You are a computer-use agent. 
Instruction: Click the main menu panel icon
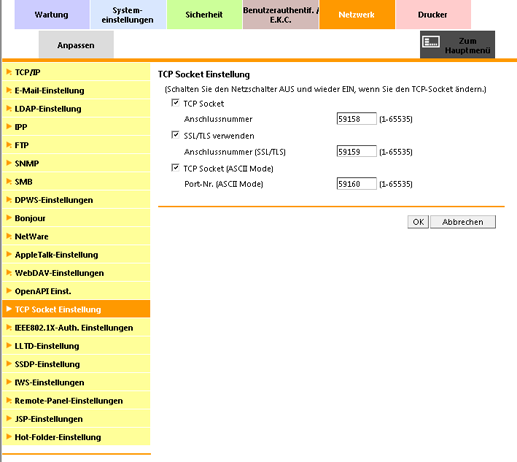(x=431, y=42)
